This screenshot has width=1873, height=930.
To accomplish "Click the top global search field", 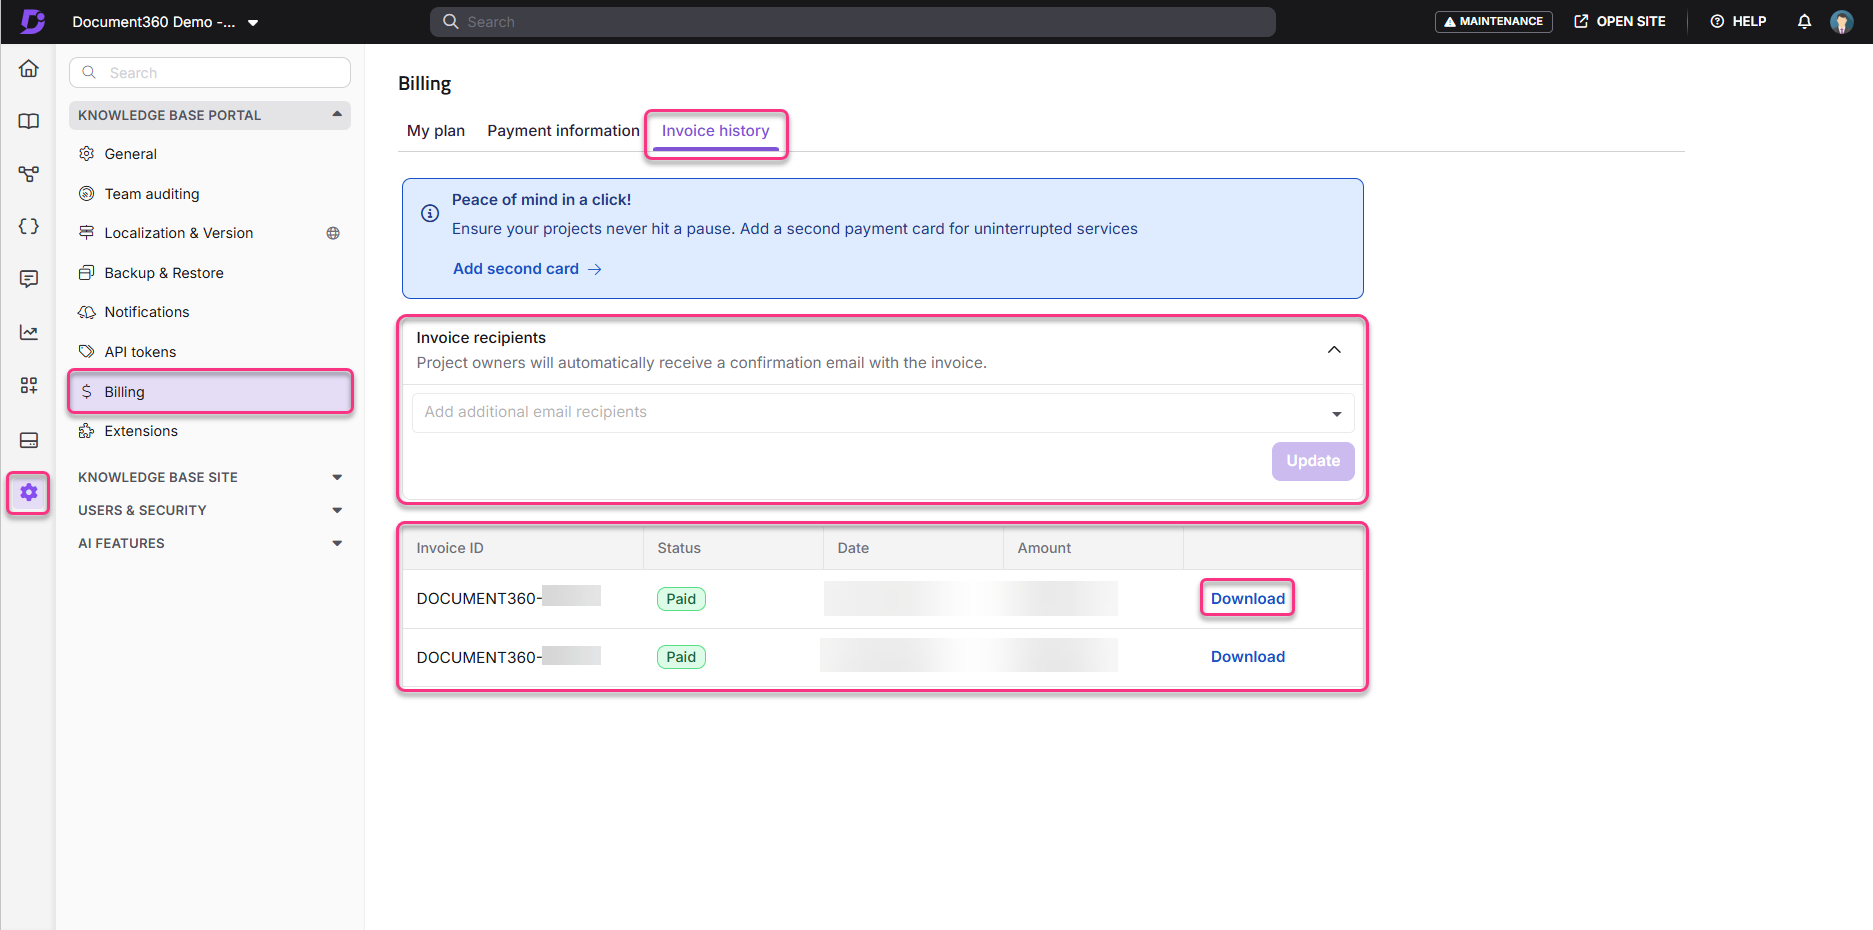I will (x=852, y=22).
